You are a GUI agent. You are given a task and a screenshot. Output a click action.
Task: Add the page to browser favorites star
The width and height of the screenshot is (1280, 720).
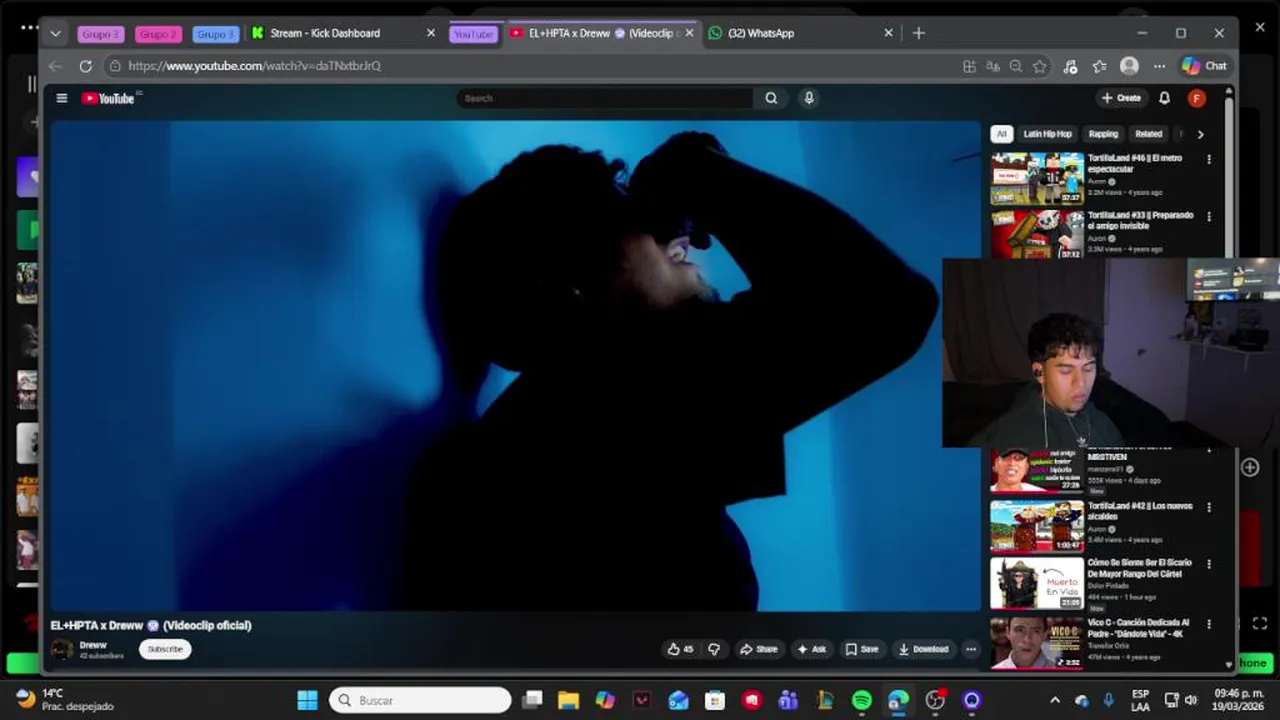[x=1039, y=66]
